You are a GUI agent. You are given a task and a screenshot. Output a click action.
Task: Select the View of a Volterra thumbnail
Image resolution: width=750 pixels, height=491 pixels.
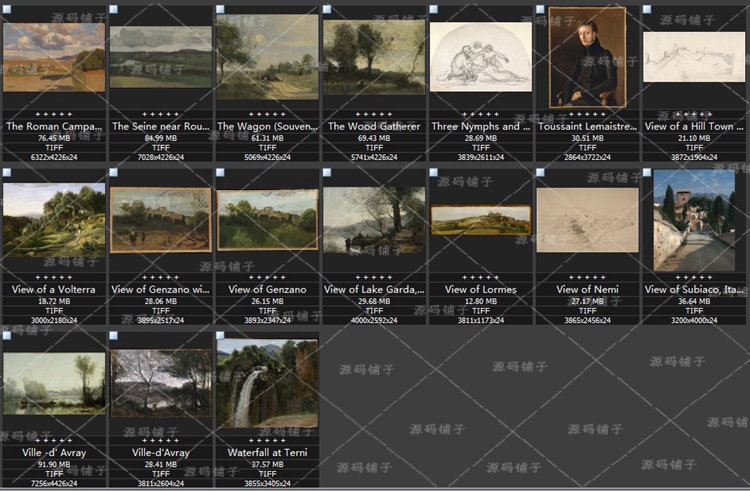click(x=54, y=220)
